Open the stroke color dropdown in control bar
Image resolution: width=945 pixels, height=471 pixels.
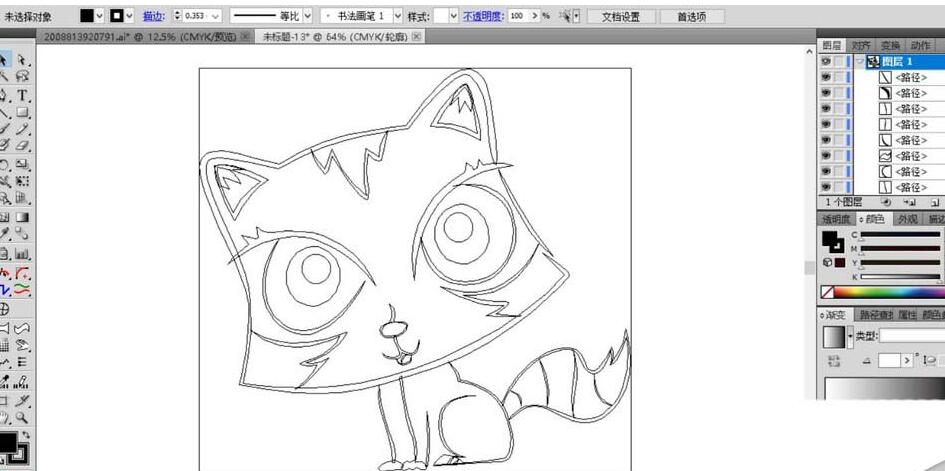(129, 16)
